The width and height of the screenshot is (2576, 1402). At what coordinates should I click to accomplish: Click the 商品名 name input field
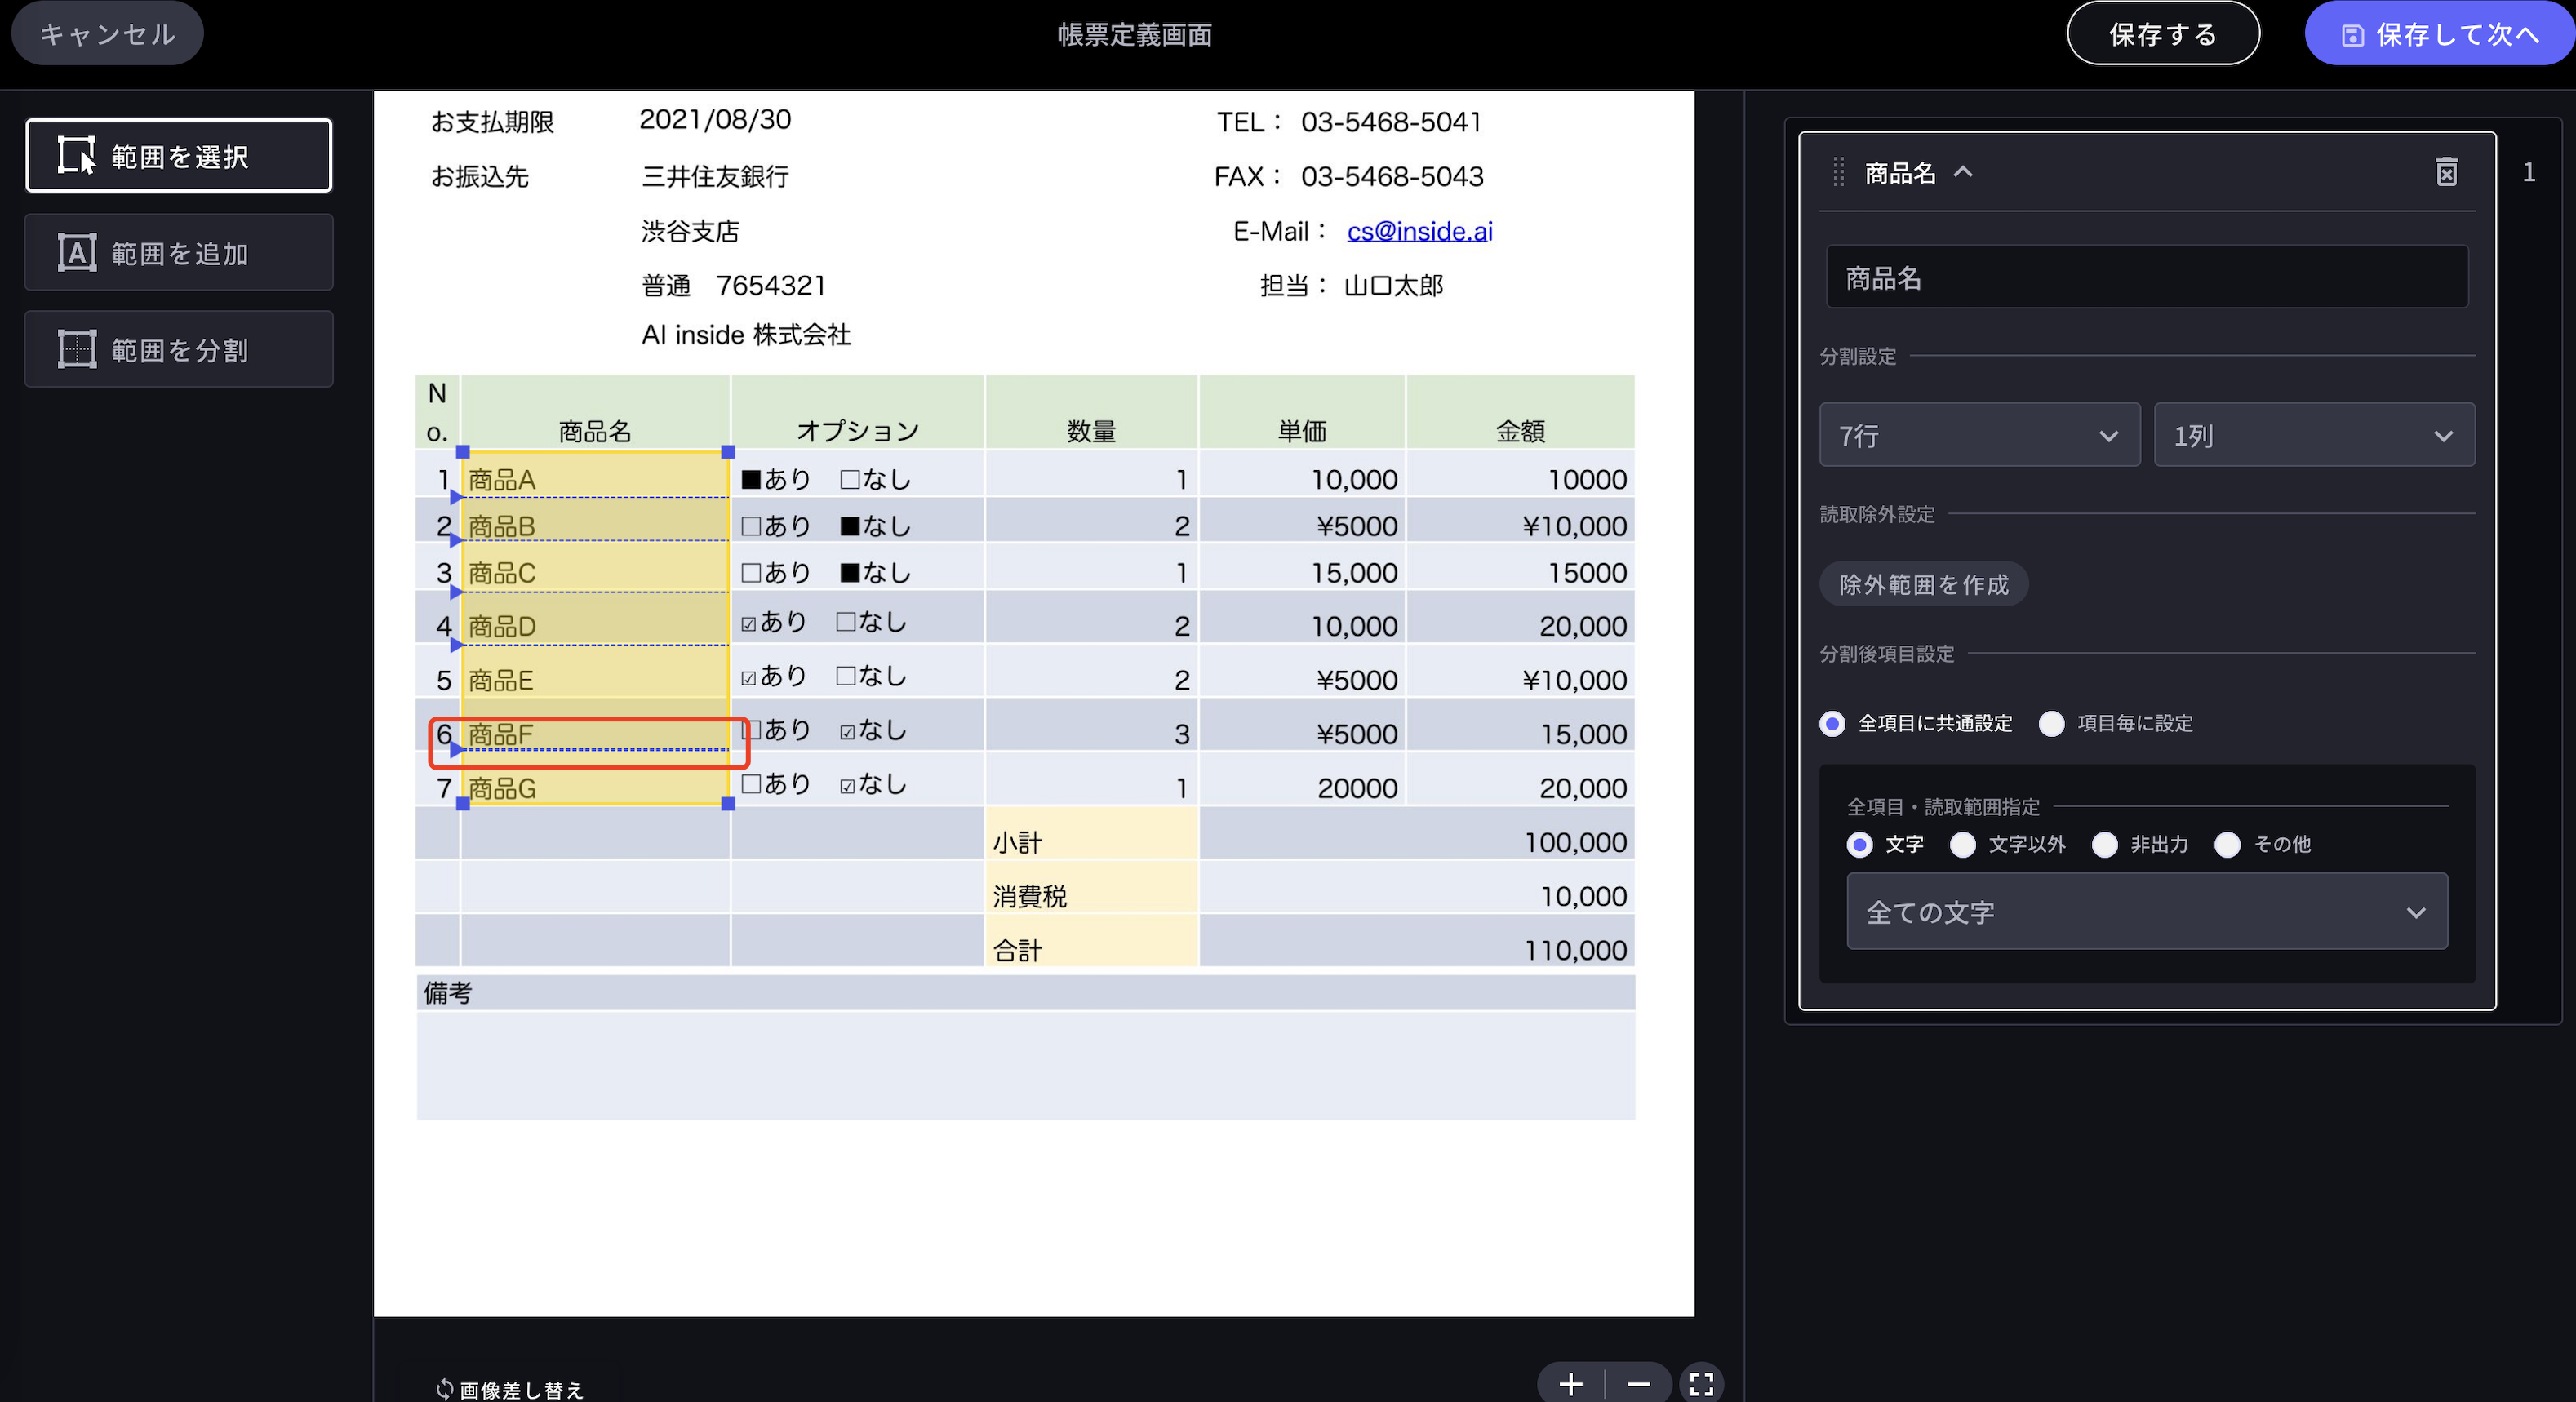[2146, 277]
